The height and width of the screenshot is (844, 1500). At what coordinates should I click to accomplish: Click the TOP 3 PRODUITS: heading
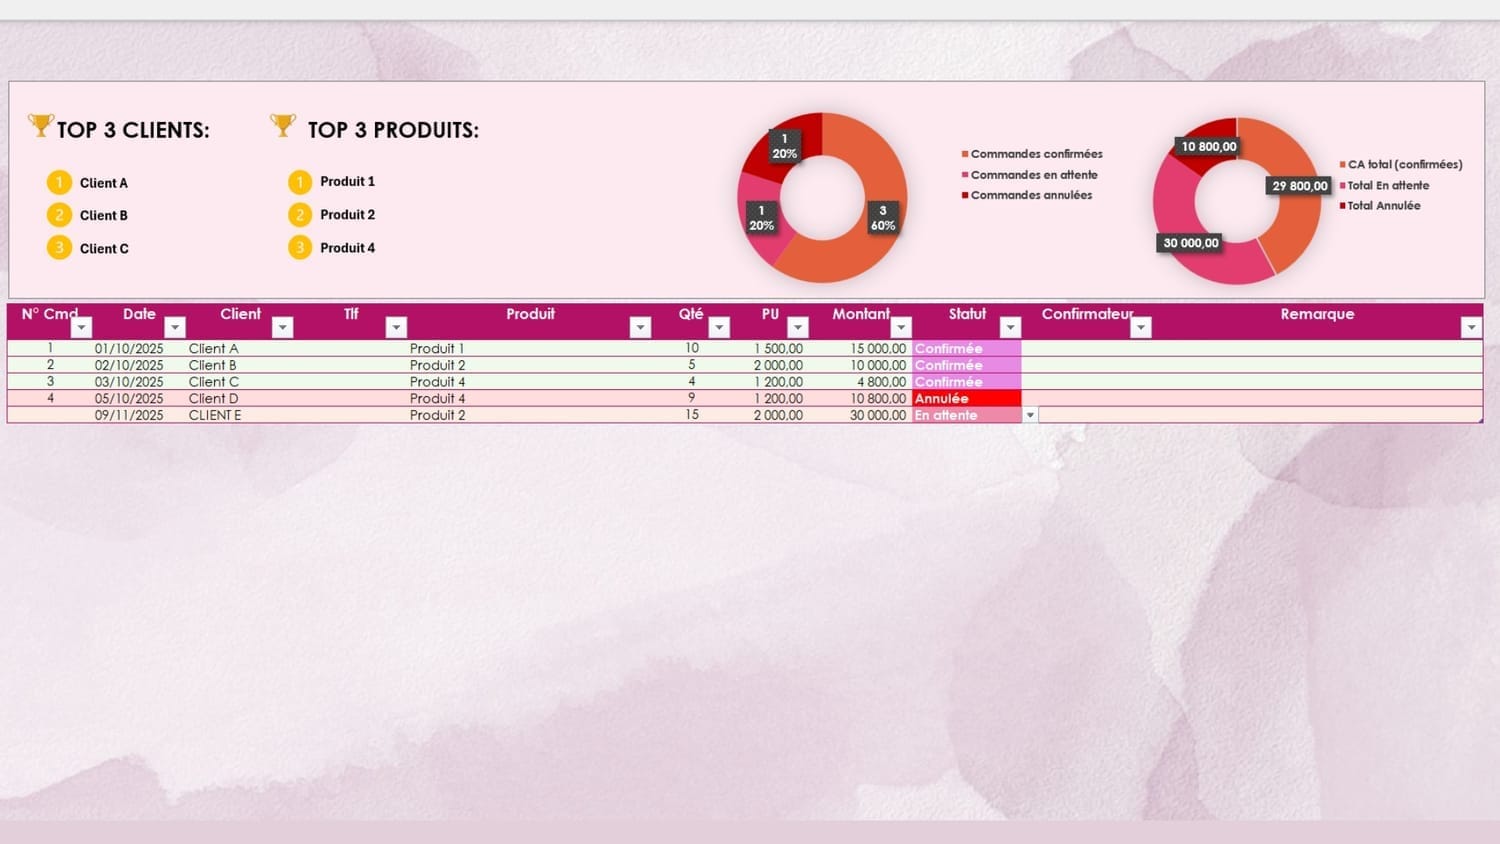click(393, 130)
